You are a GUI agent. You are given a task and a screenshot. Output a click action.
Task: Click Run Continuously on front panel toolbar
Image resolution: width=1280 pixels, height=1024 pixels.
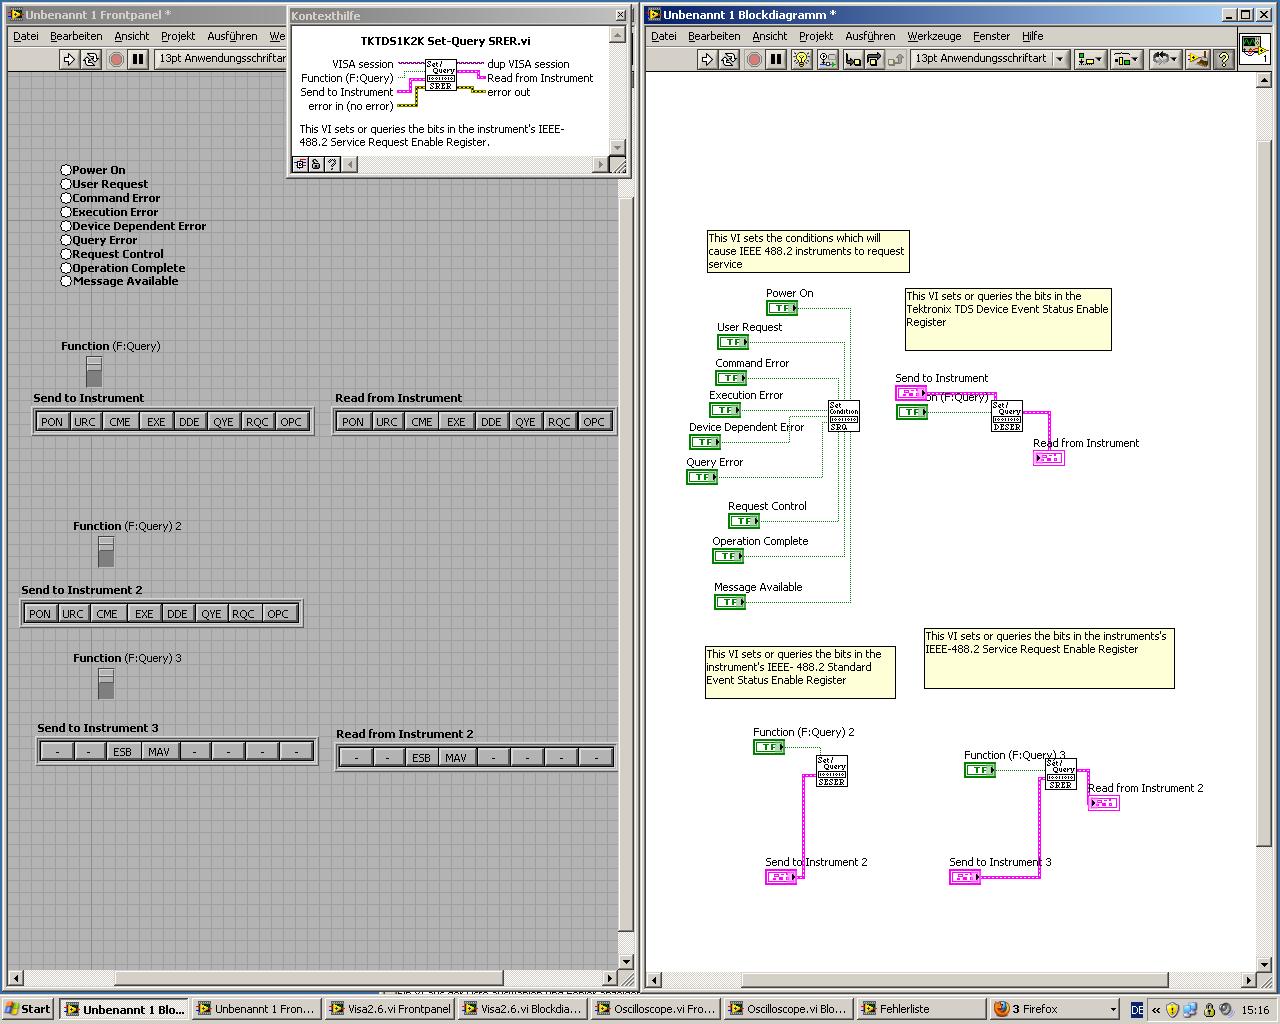tap(91, 59)
